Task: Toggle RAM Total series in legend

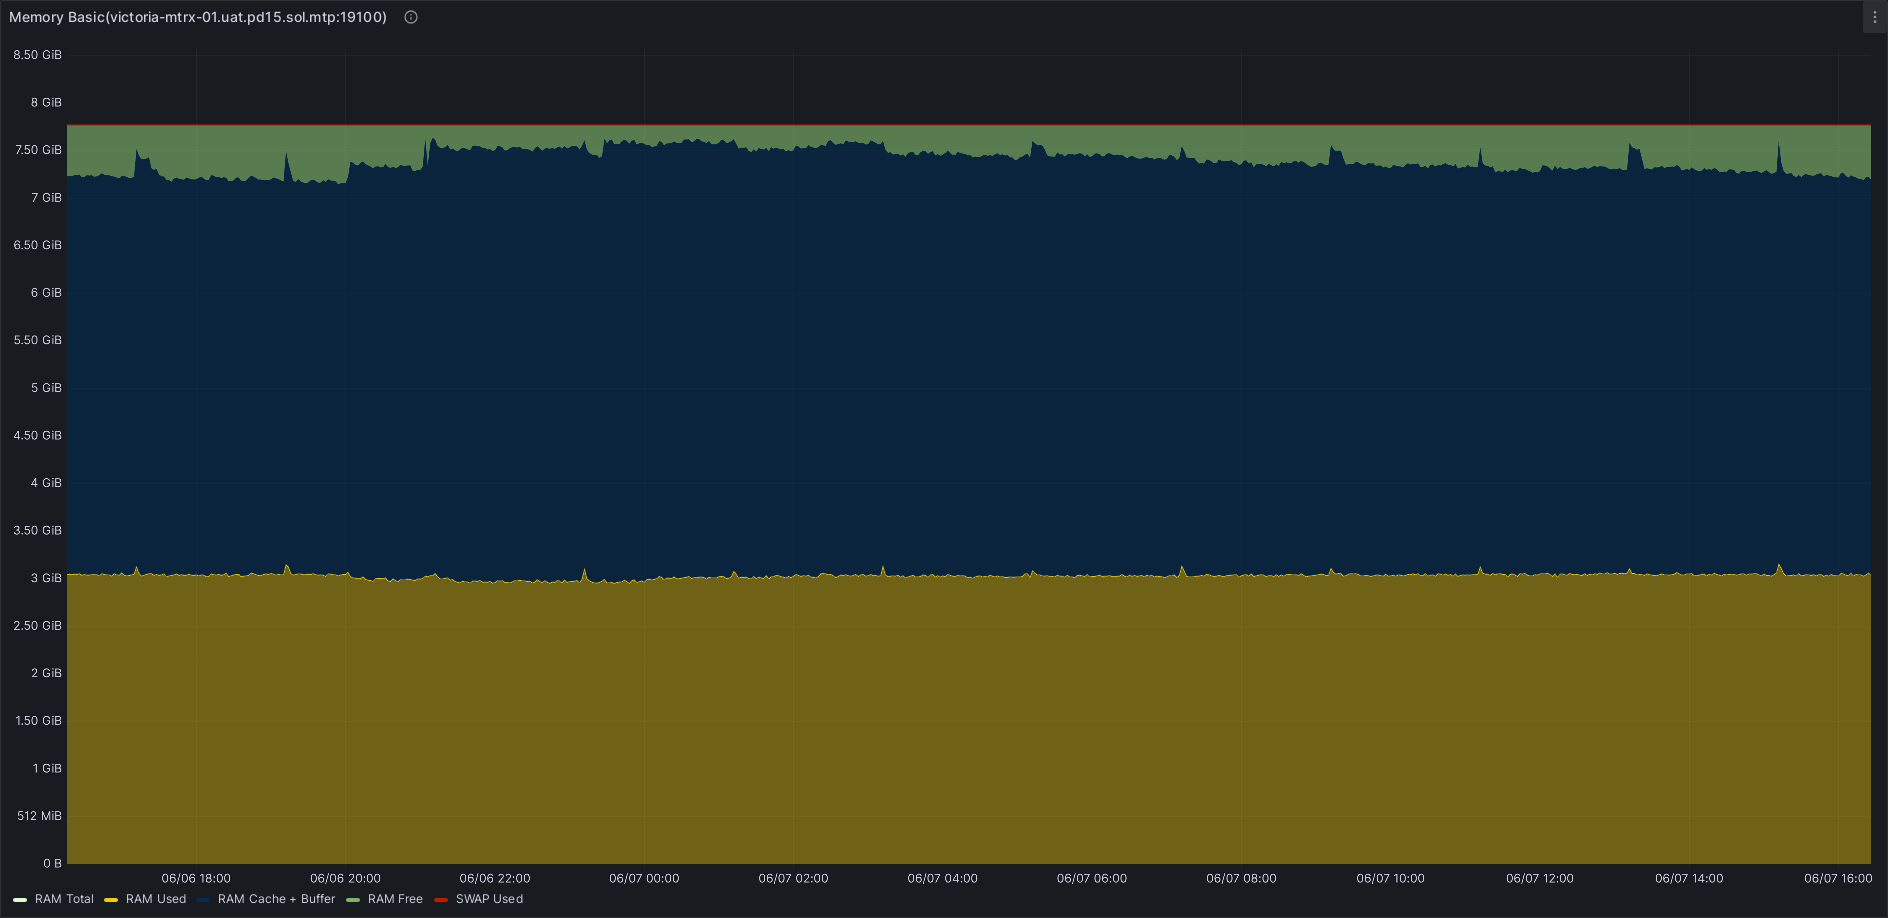Action: [x=64, y=899]
